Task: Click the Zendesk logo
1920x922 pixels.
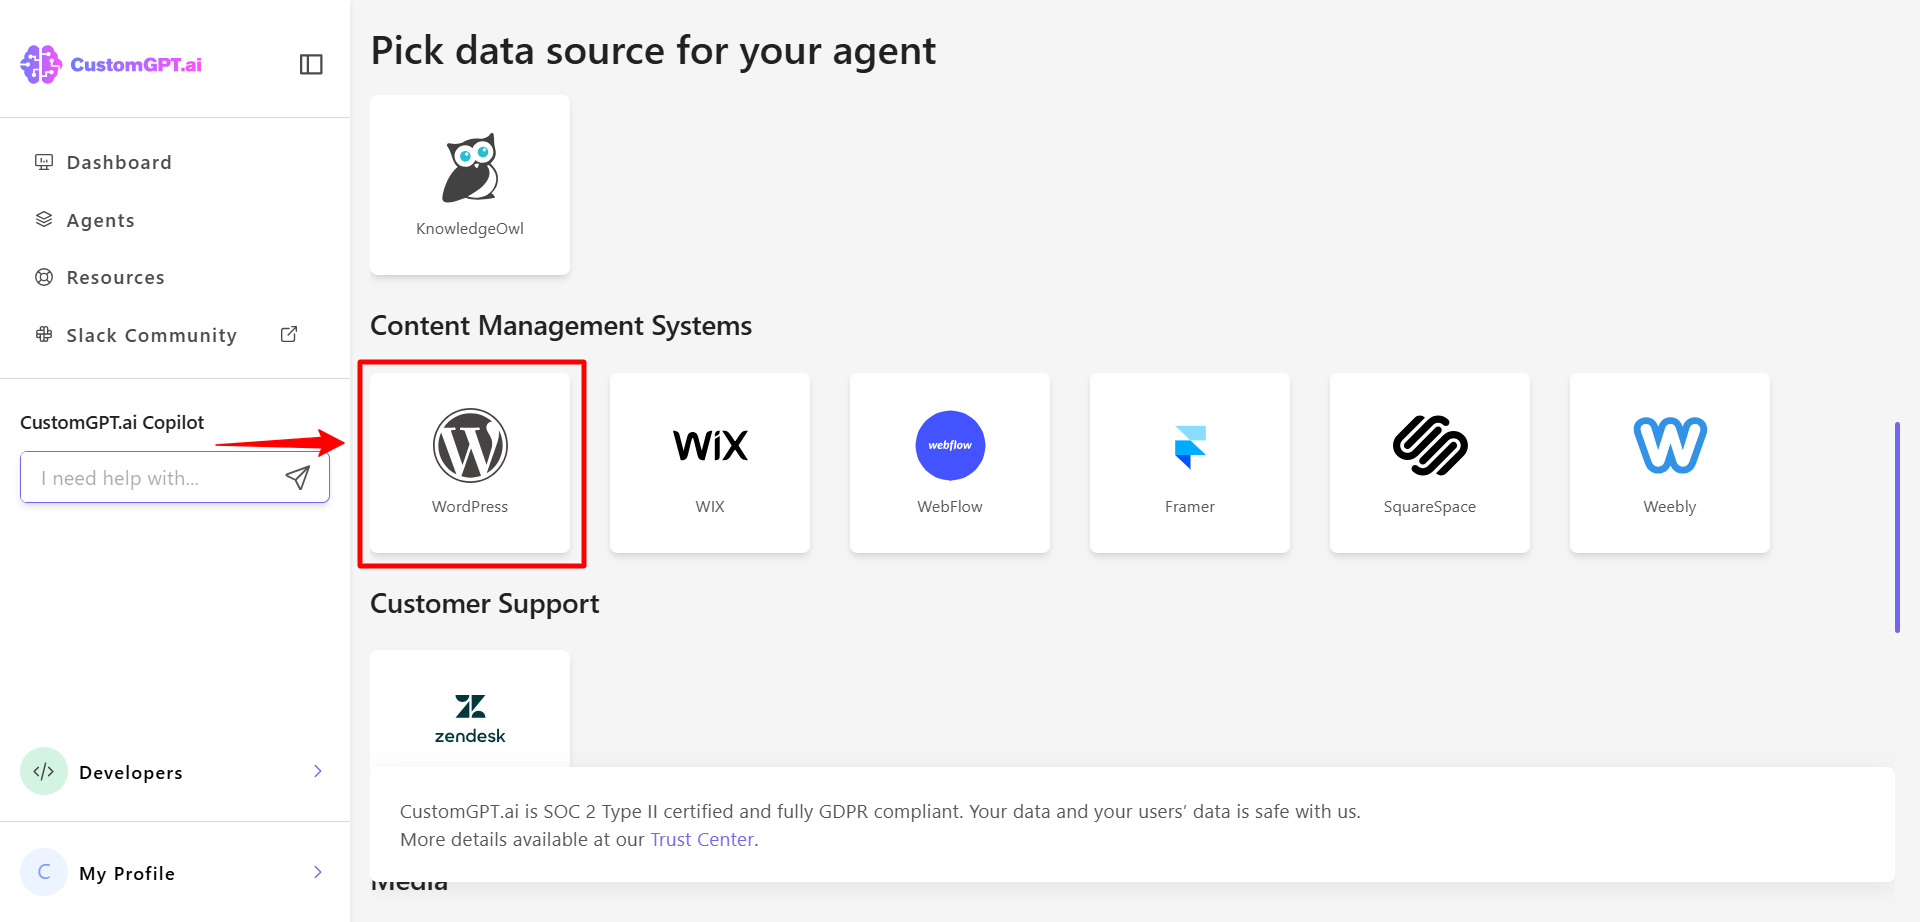Action: [x=470, y=719]
